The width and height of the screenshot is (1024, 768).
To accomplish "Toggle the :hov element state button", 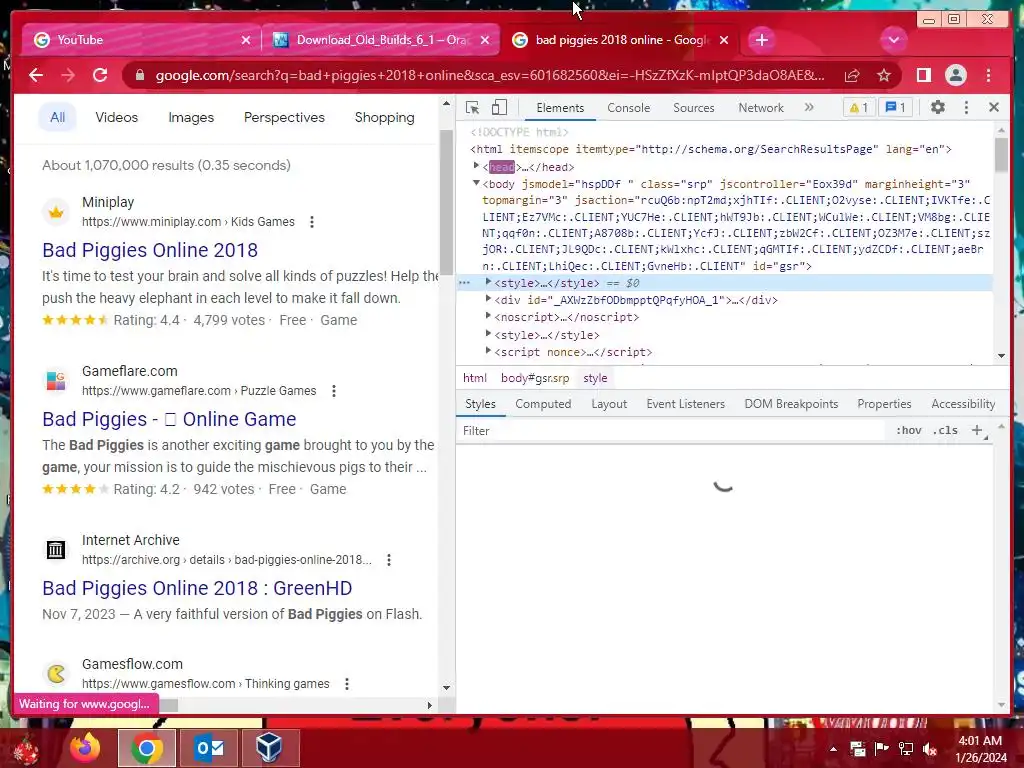I will (908, 430).
